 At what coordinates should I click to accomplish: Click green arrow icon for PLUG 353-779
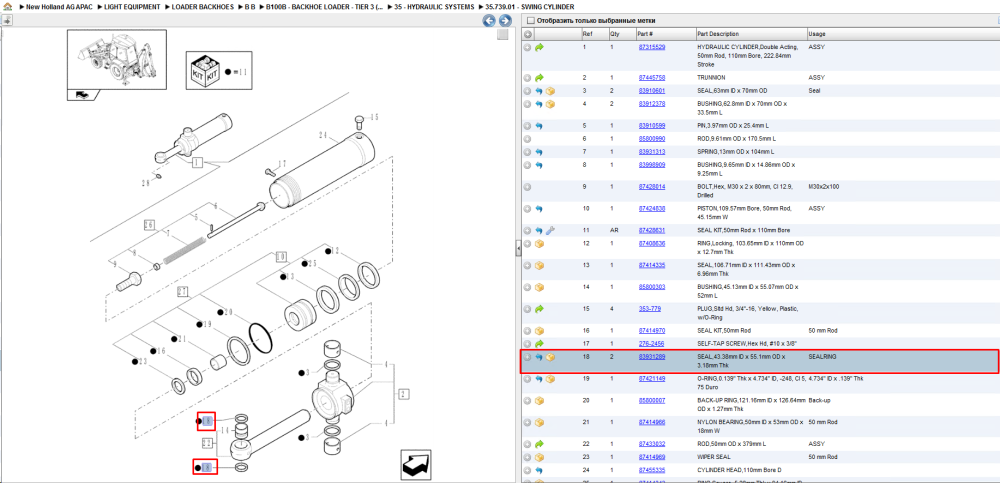click(540, 309)
